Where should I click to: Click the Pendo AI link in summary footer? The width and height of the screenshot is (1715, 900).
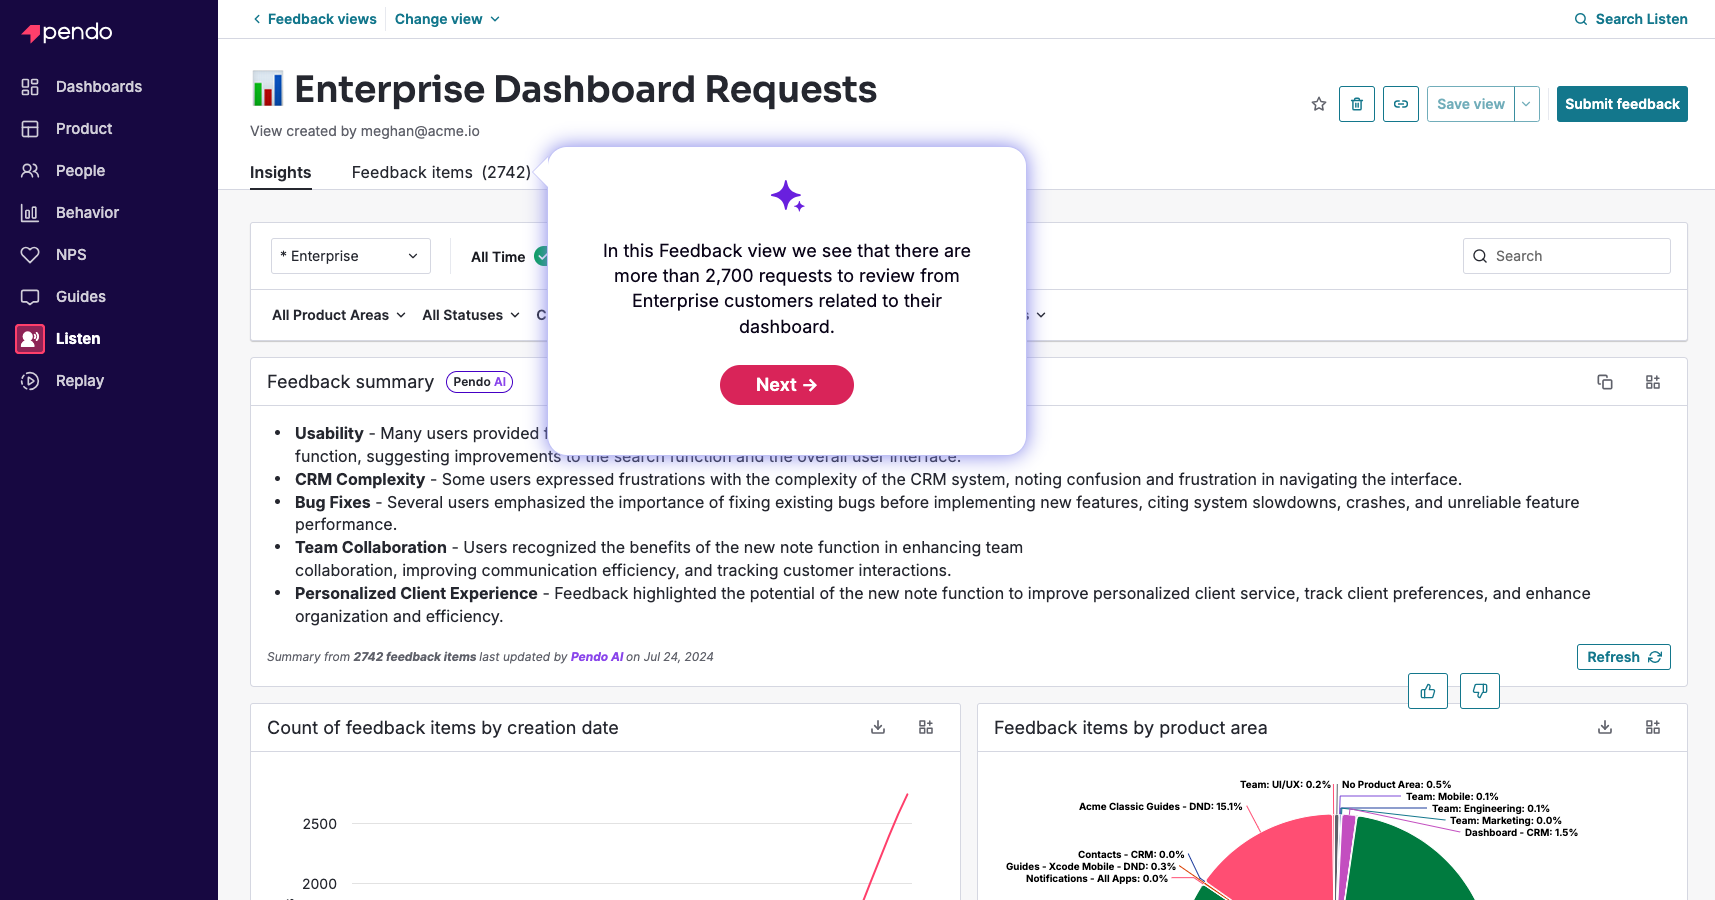597,657
